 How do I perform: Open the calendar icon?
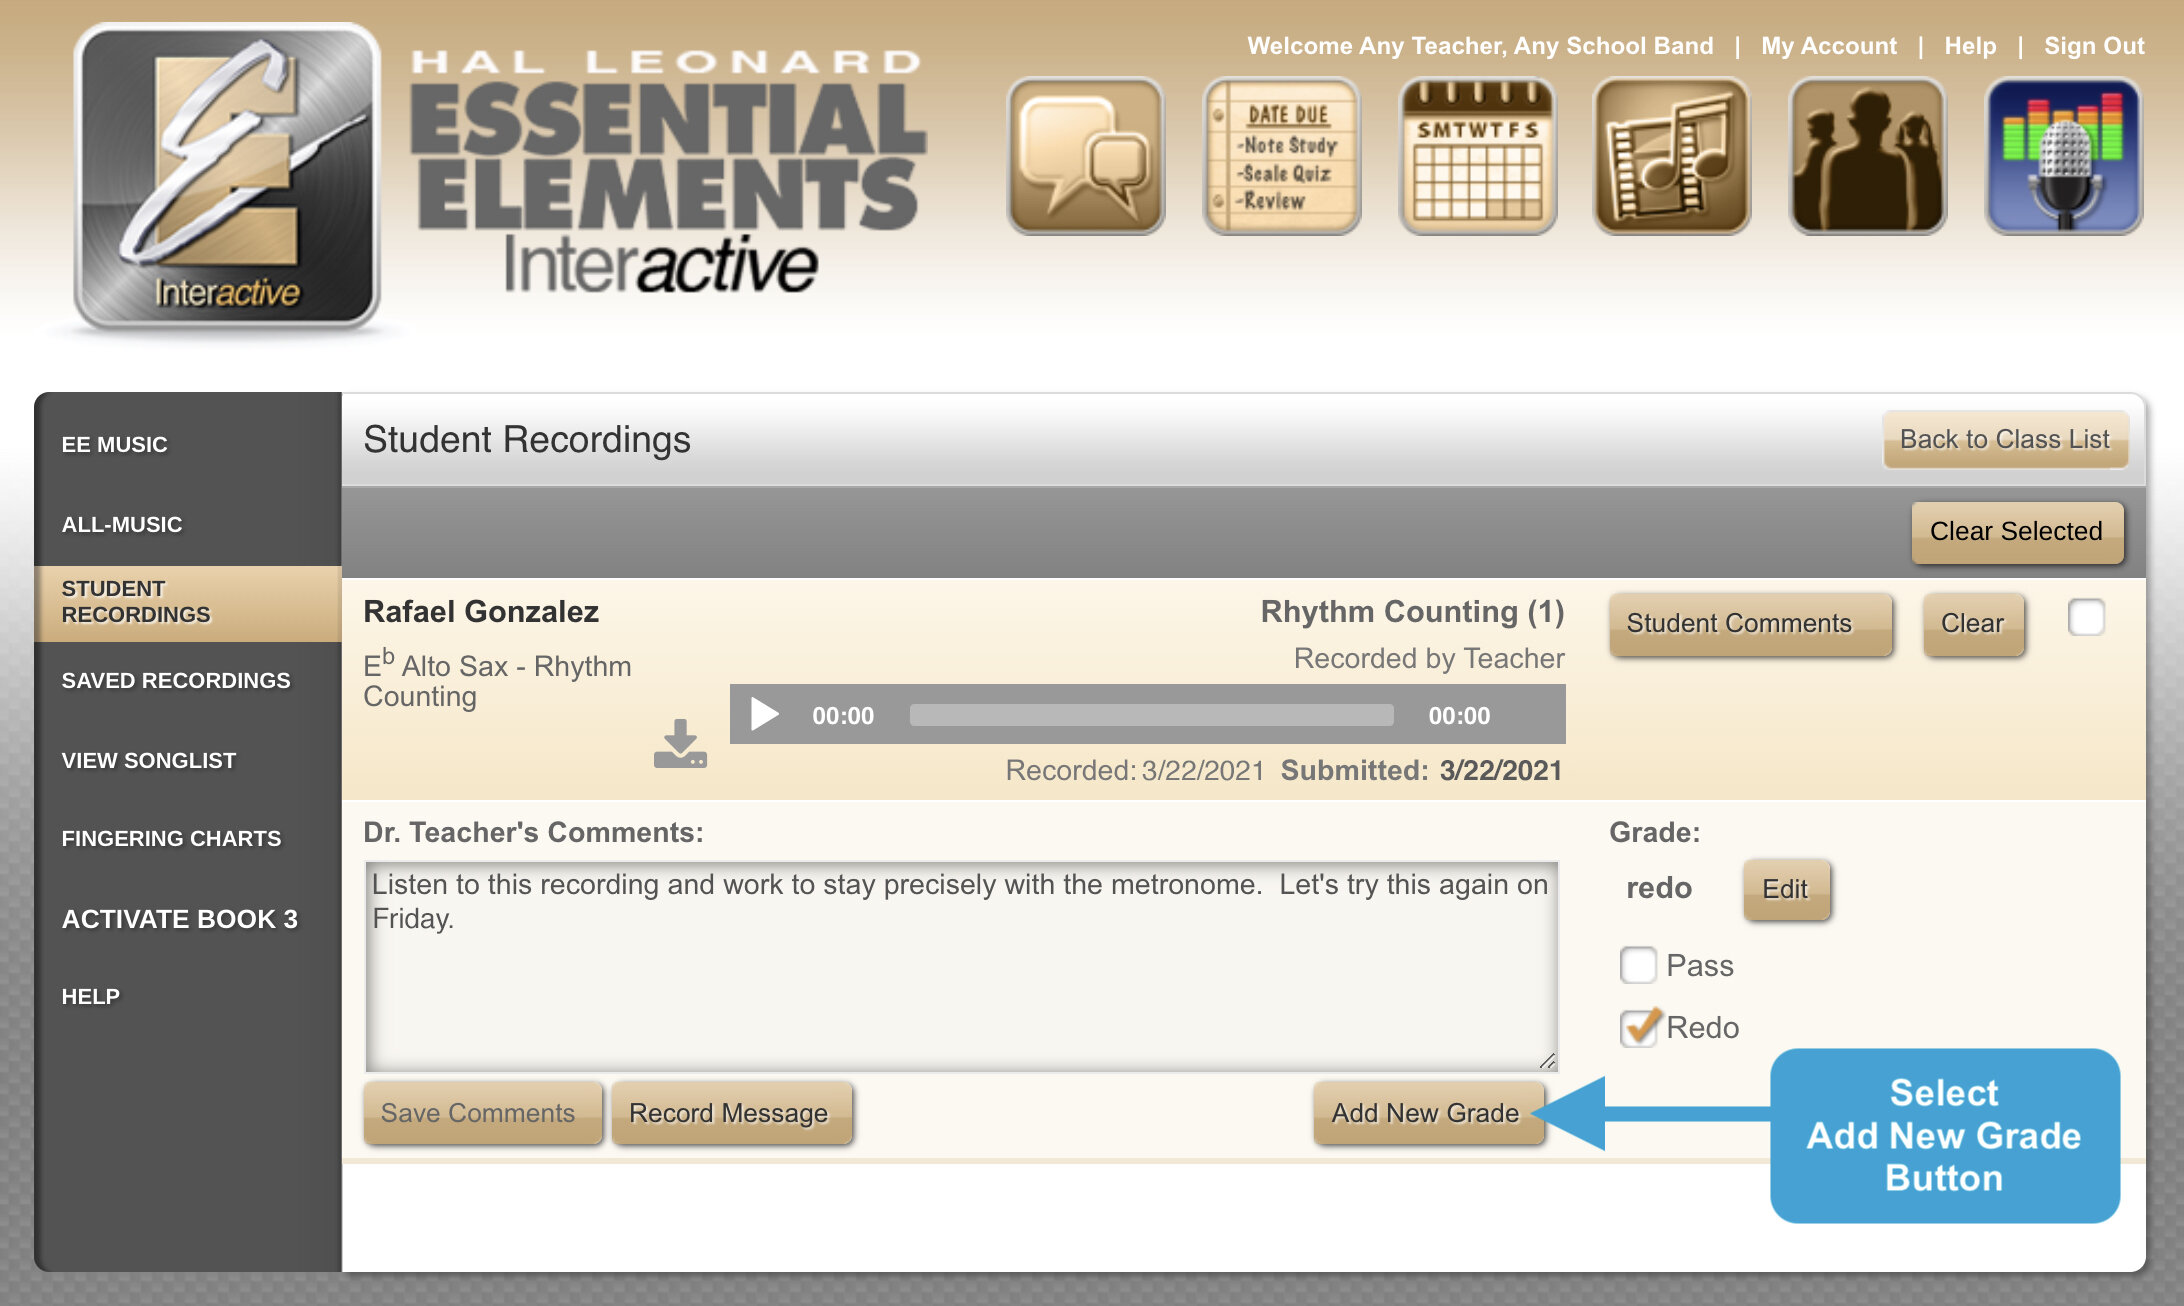(x=1477, y=157)
